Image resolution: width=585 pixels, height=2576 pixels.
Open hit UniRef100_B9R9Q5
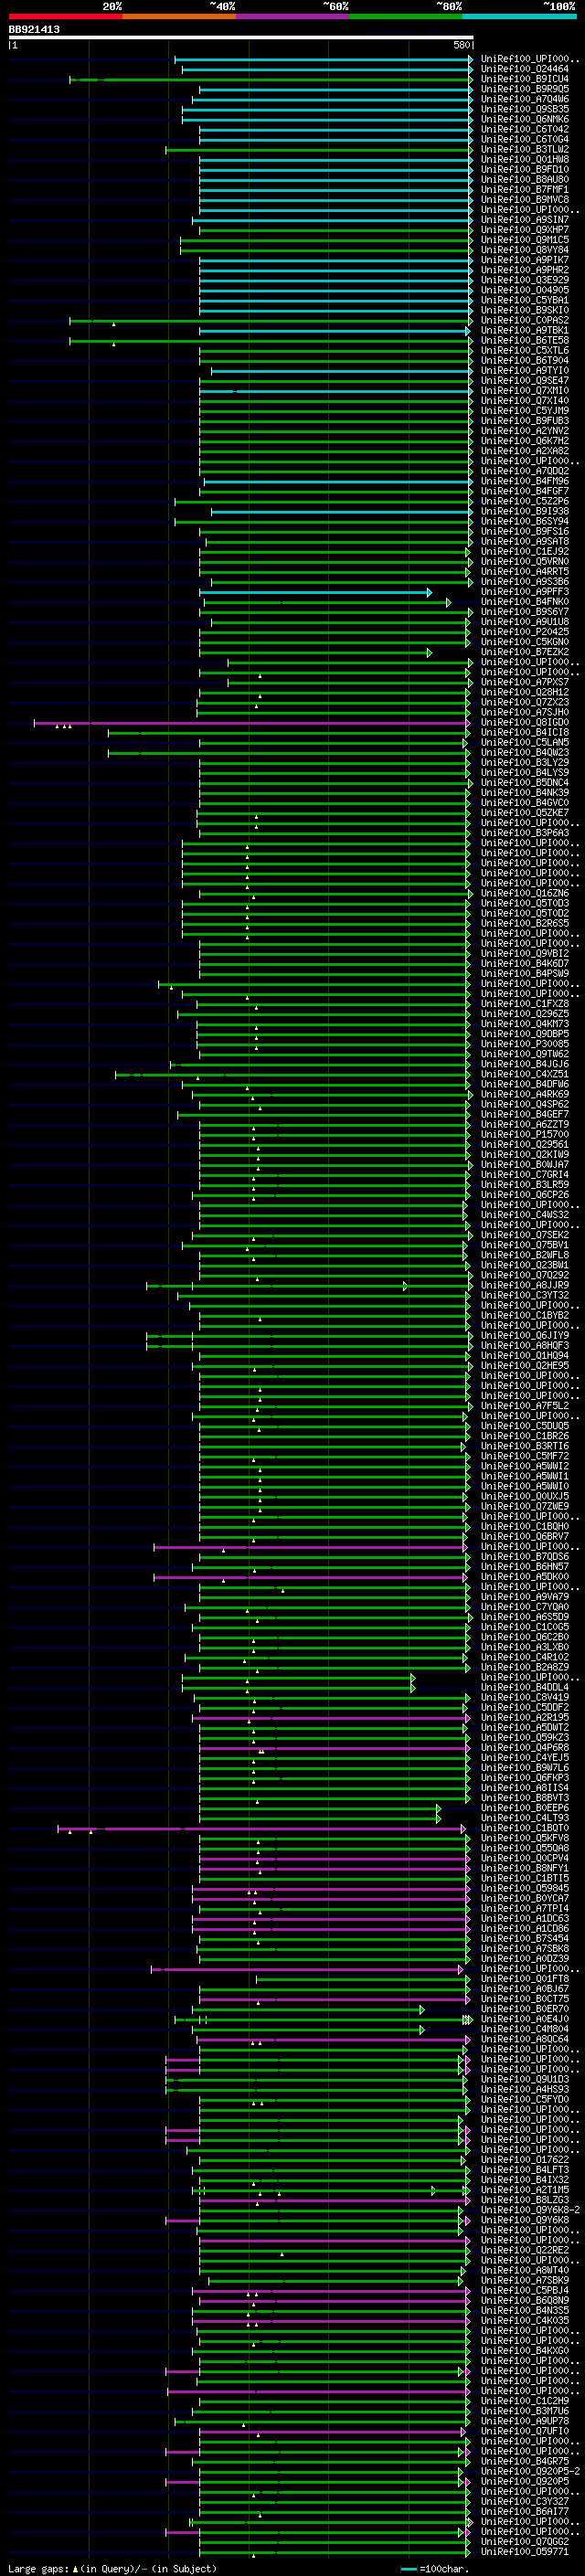(x=525, y=89)
